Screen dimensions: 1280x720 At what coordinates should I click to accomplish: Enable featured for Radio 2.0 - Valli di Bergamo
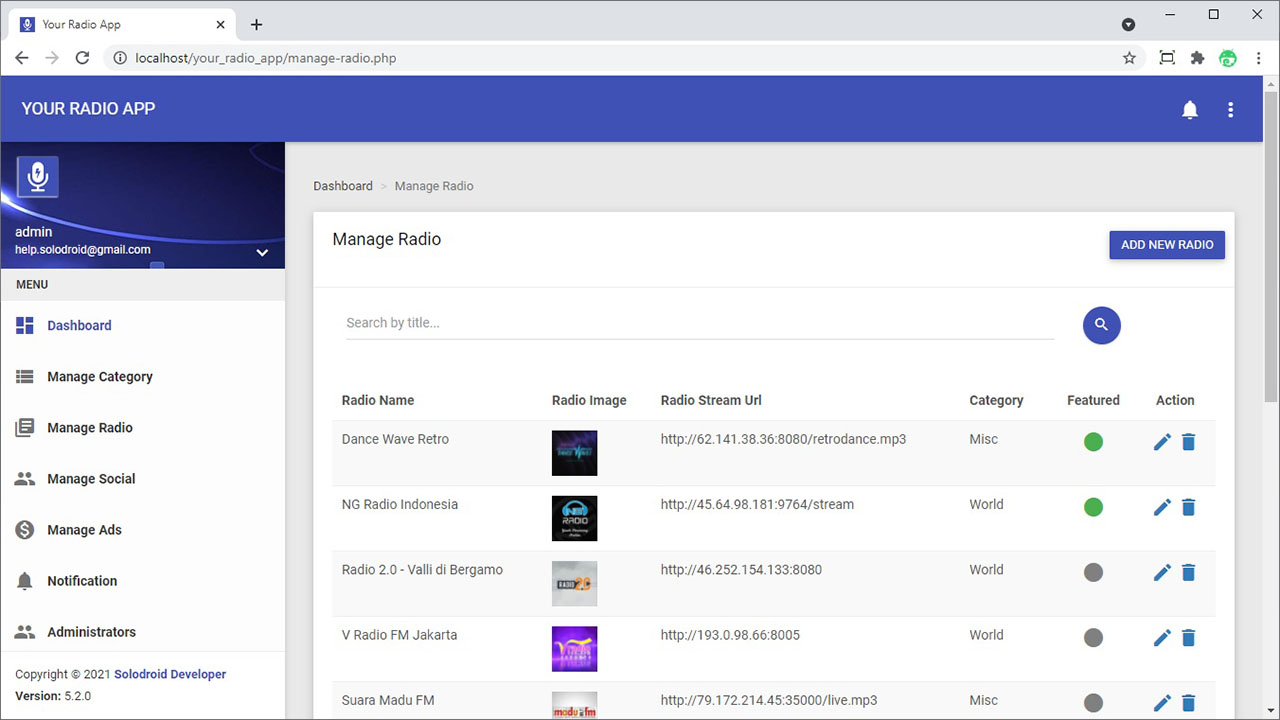coord(1093,572)
